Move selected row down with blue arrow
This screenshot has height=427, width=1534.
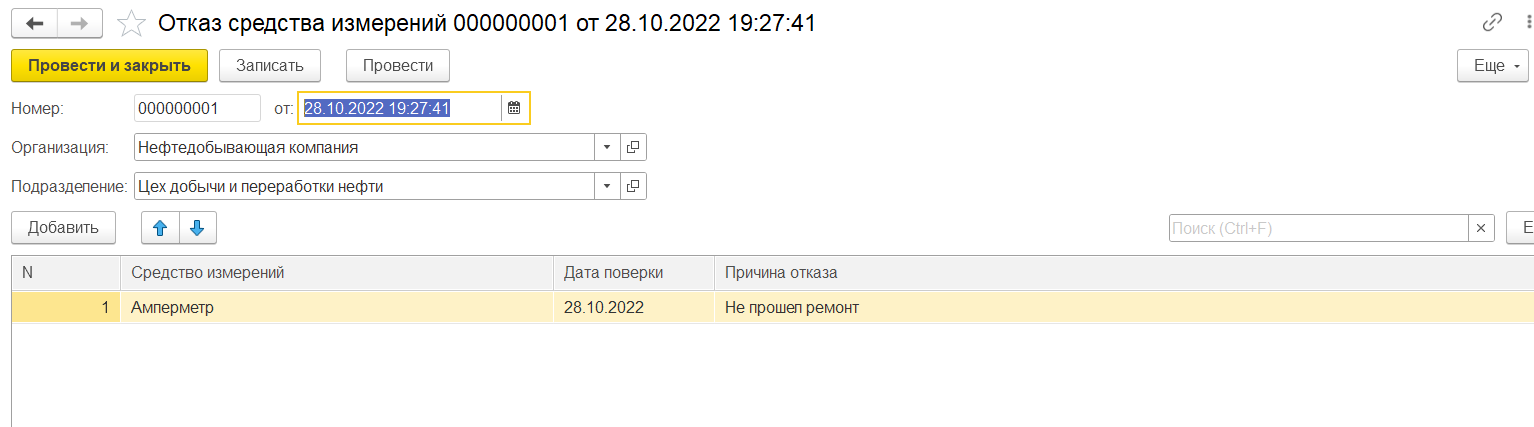pos(197,228)
